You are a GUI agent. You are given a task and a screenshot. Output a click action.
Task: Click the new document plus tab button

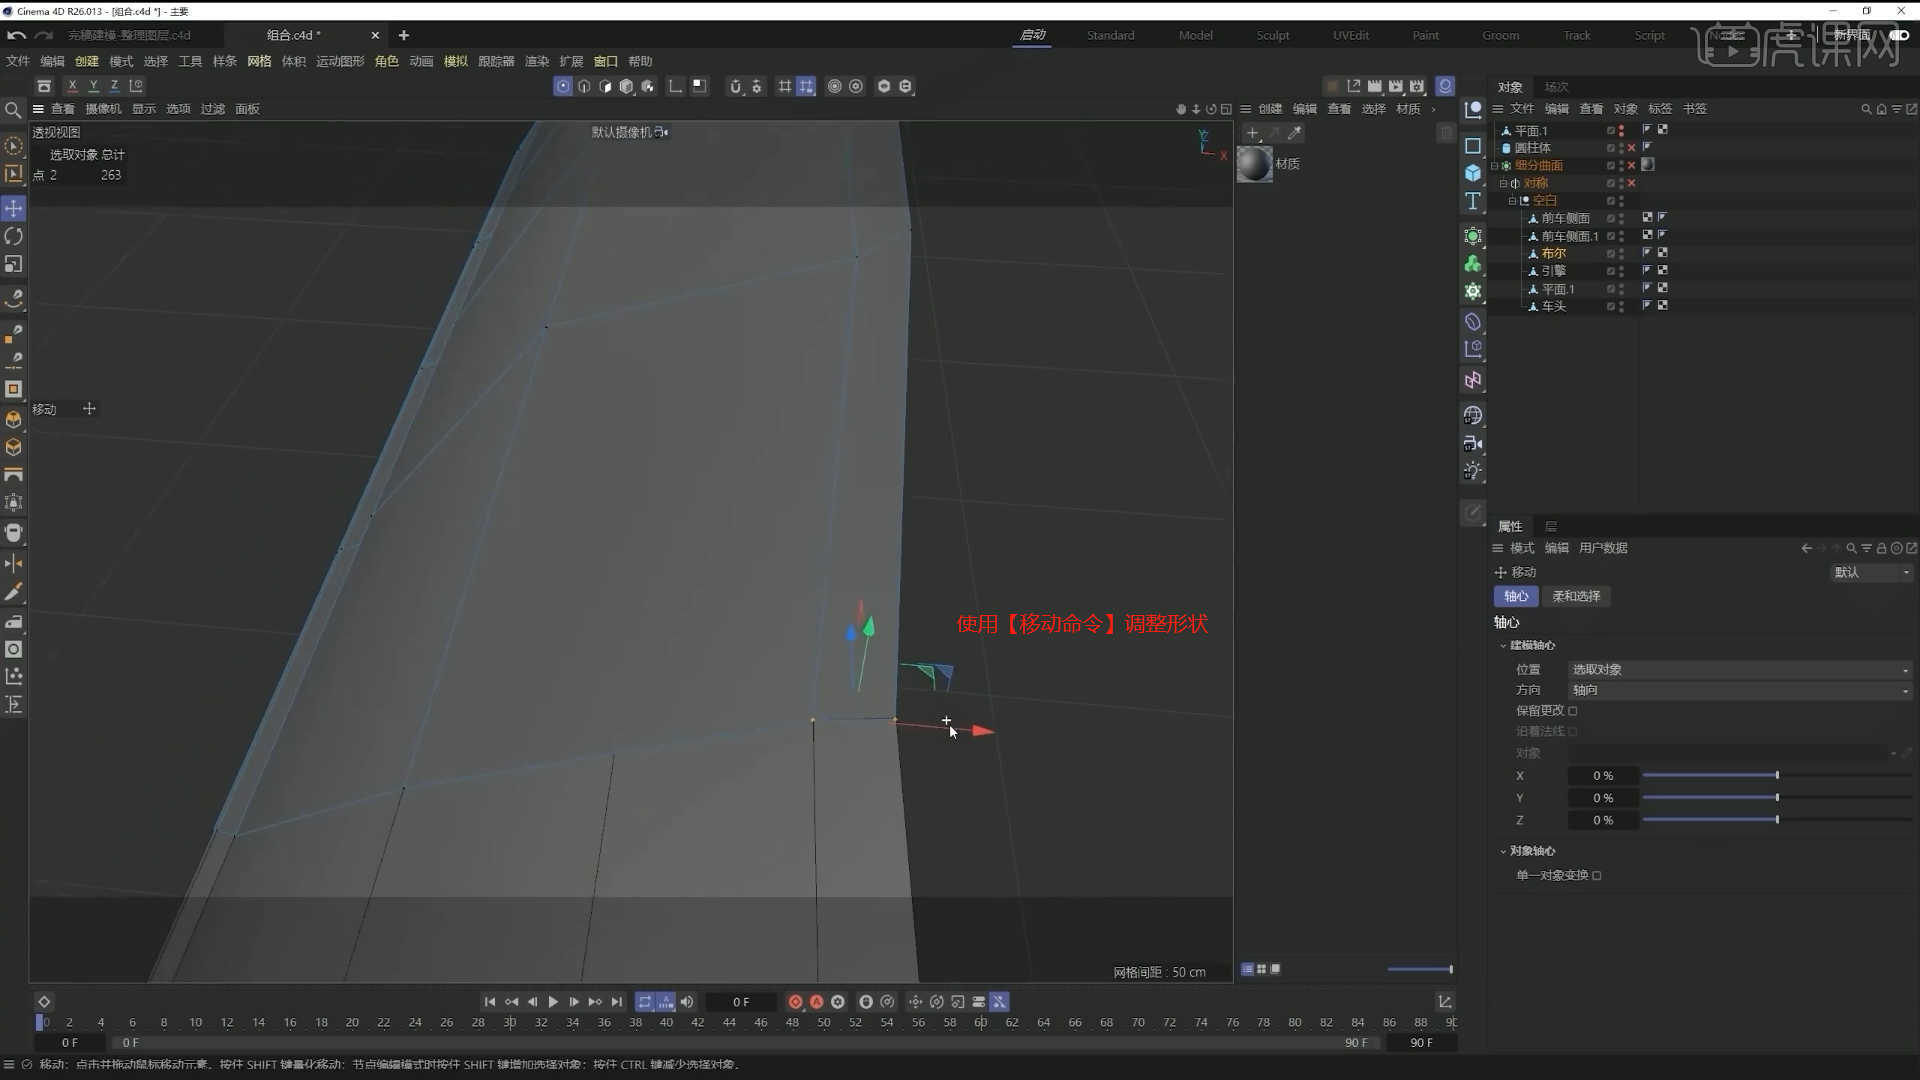(x=404, y=35)
